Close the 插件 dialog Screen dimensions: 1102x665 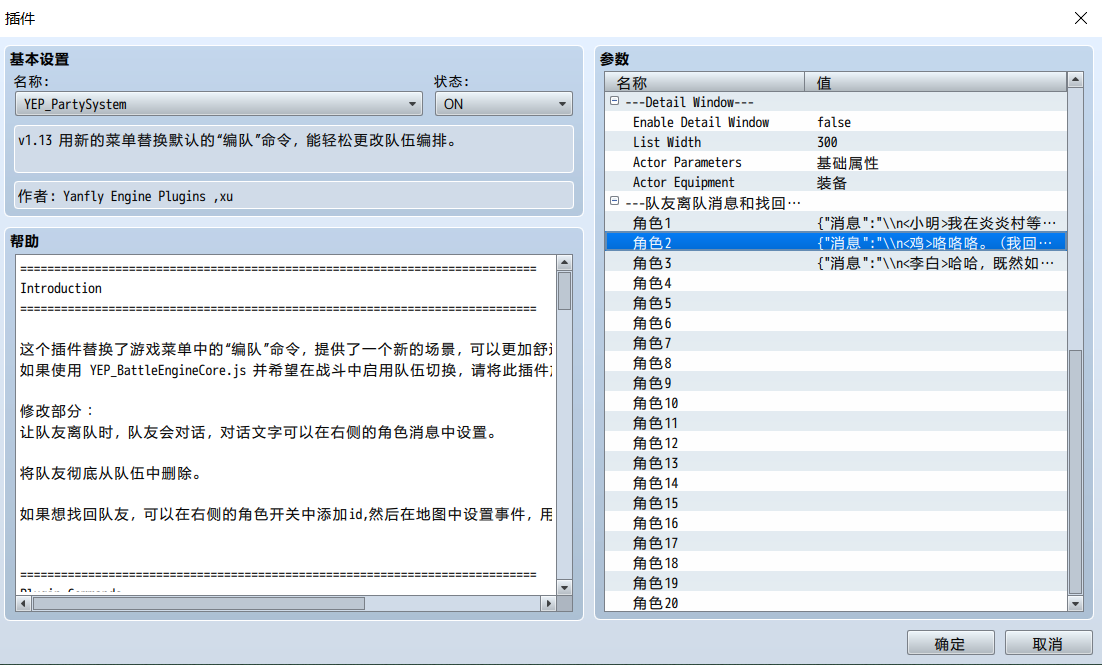point(1081,18)
